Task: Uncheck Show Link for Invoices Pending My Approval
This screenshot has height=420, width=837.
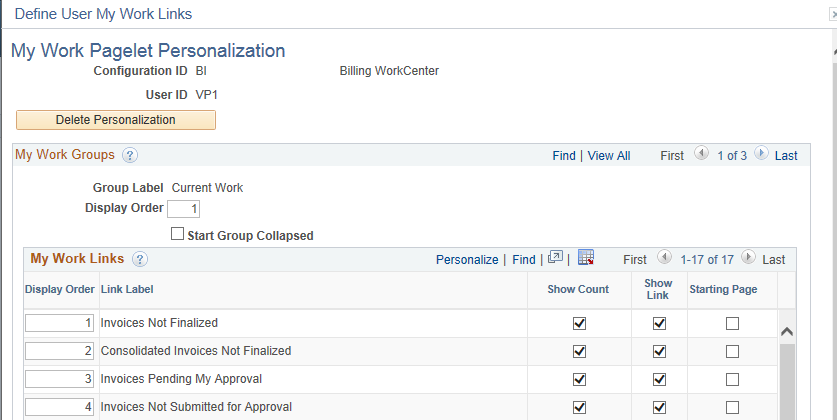Action: 659,379
